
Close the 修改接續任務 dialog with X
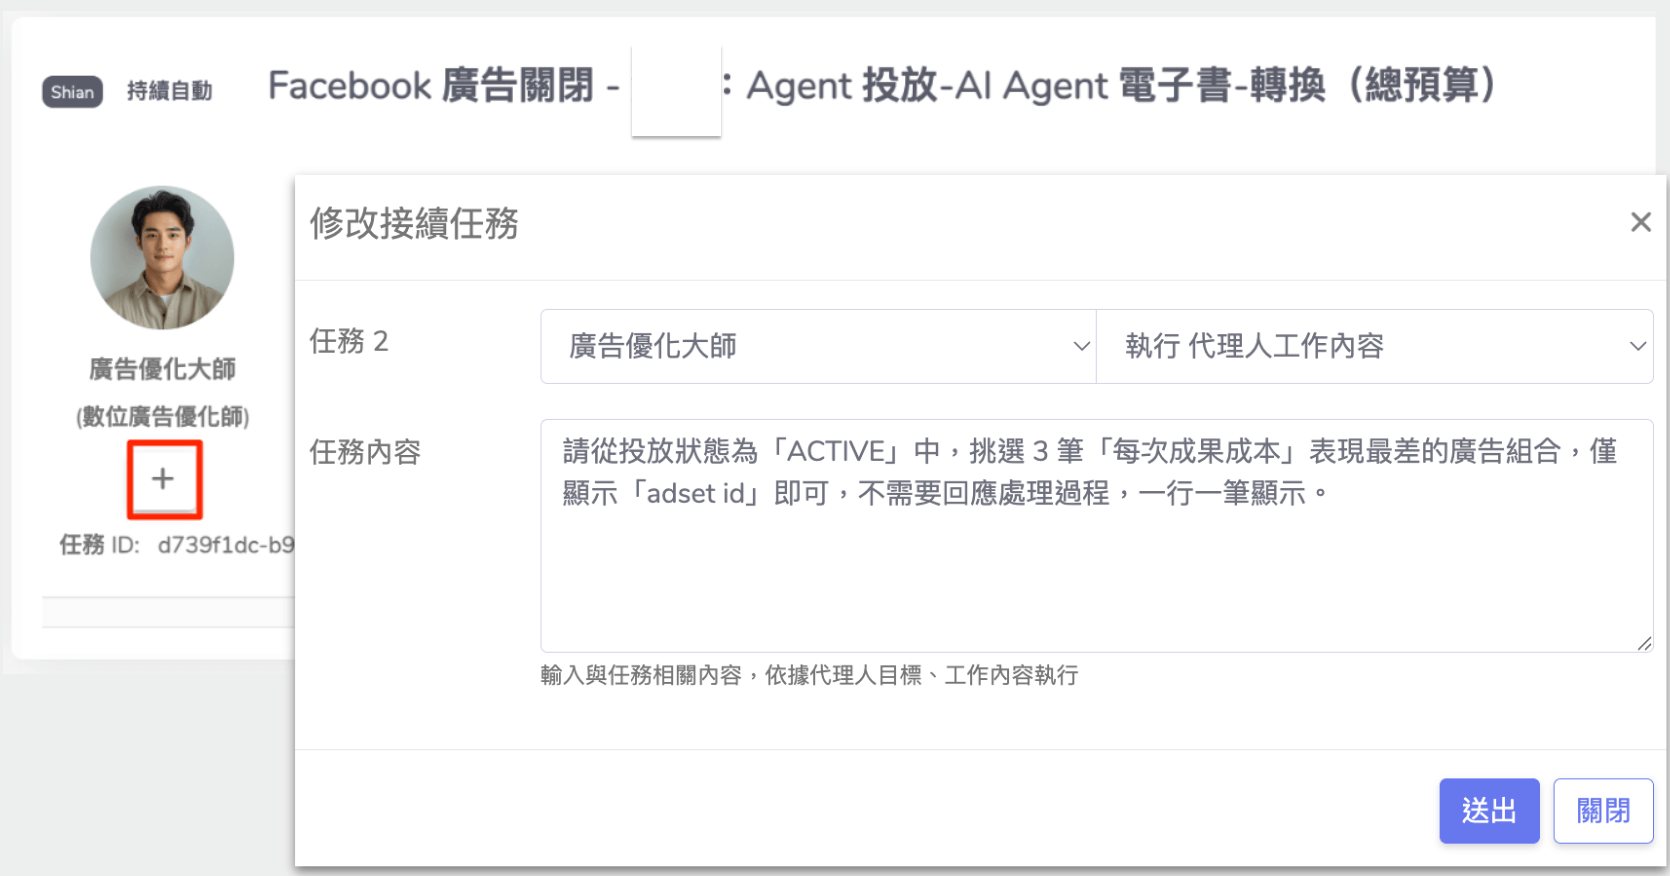(x=1640, y=222)
